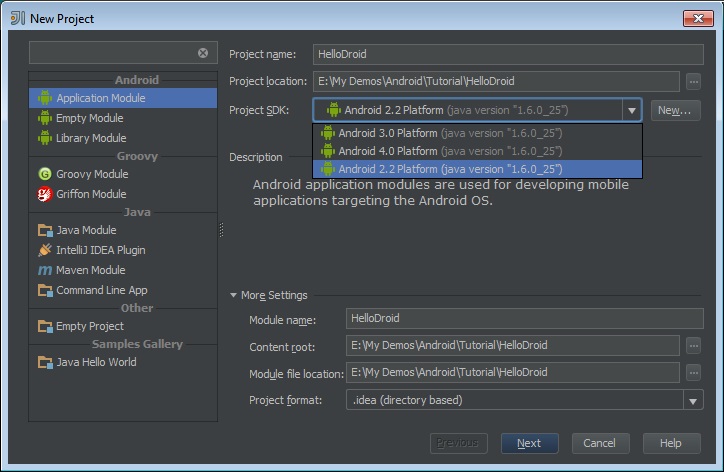The image size is (724, 472).
Task: Click the IntelliJ IDEA Plugin plug icon
Action: pyautogui.click(x=45, y=250)
